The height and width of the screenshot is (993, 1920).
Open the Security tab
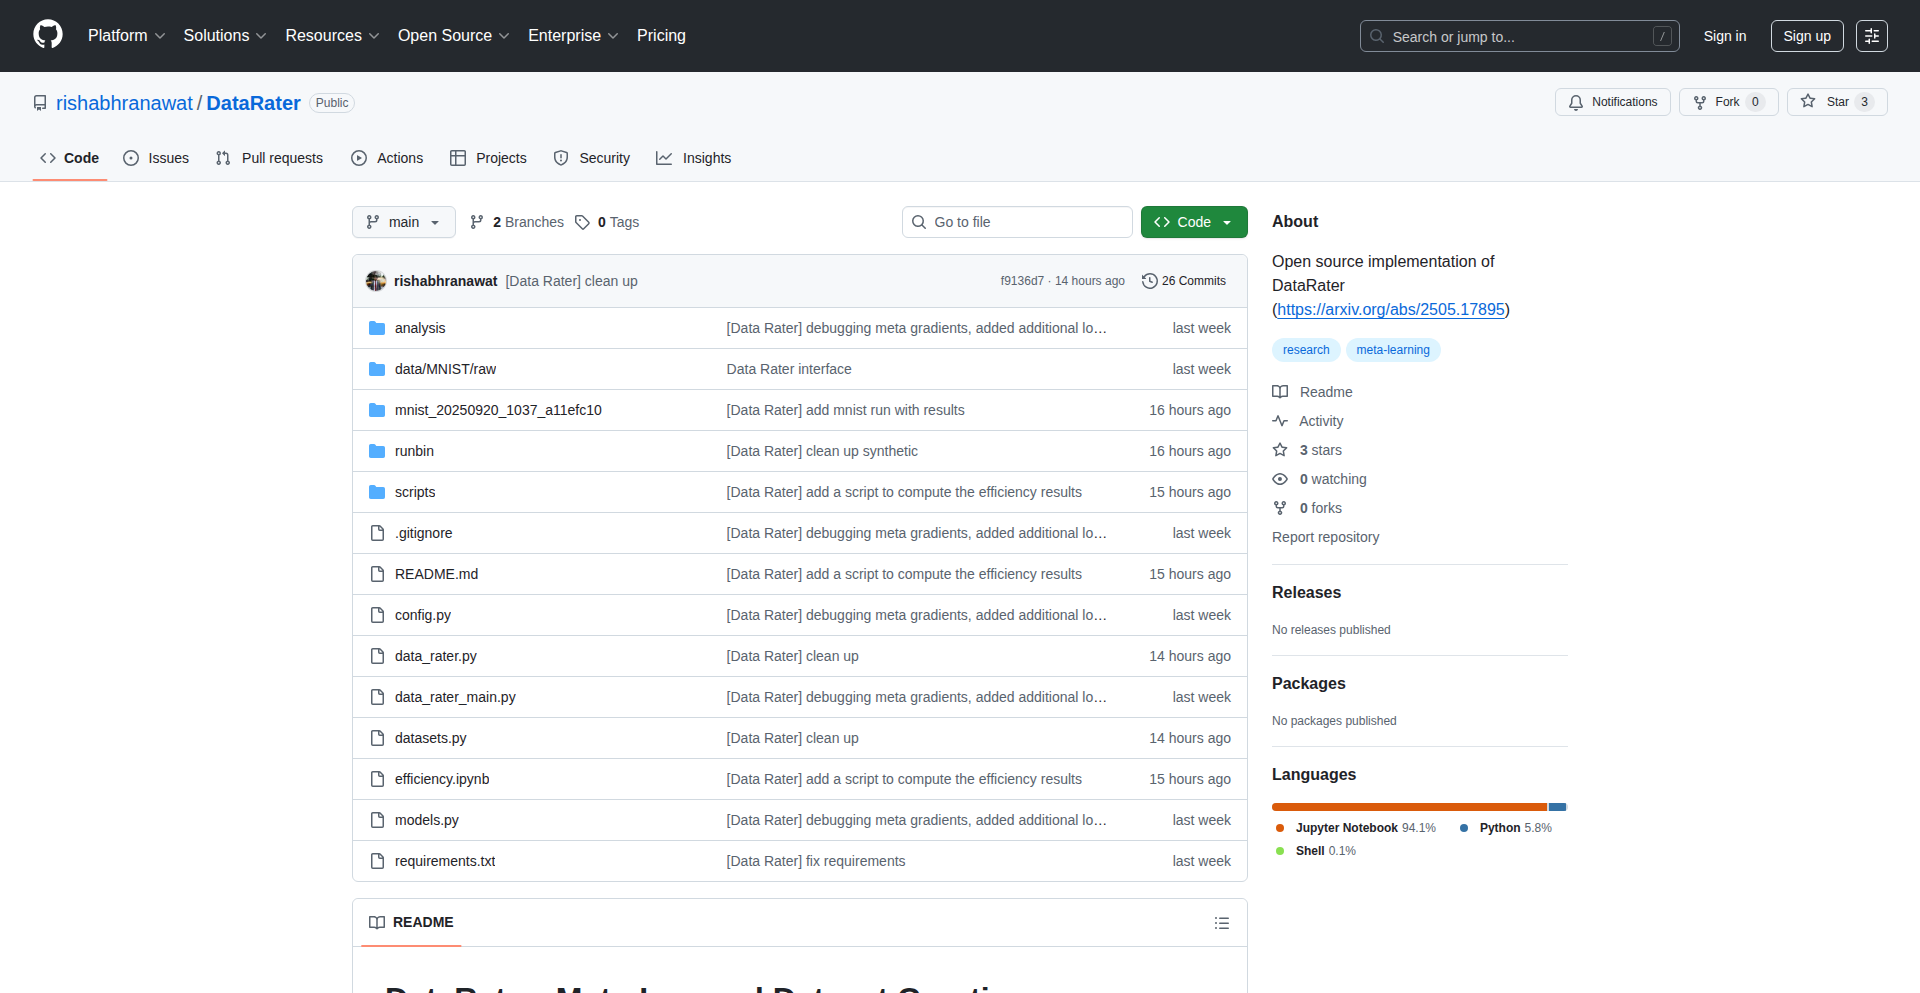592,158
